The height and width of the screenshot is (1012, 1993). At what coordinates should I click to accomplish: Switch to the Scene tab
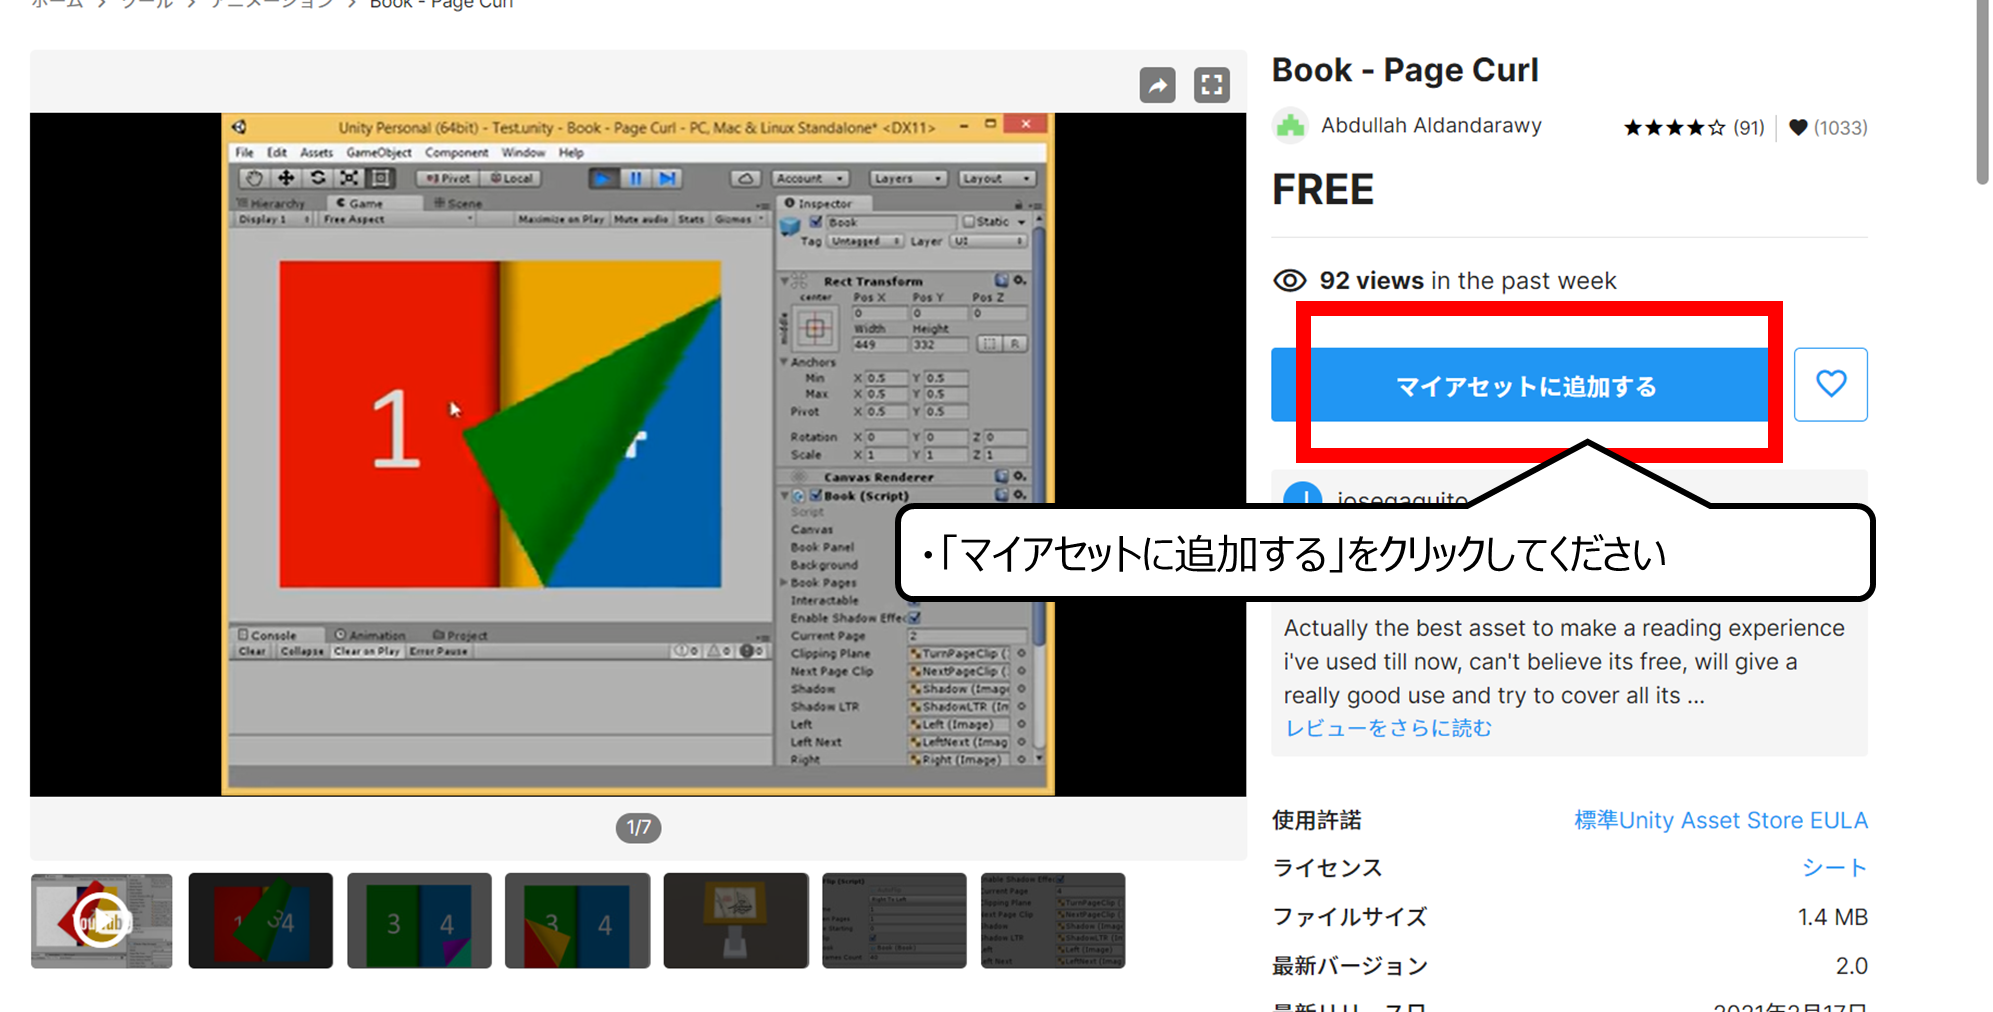458,203
